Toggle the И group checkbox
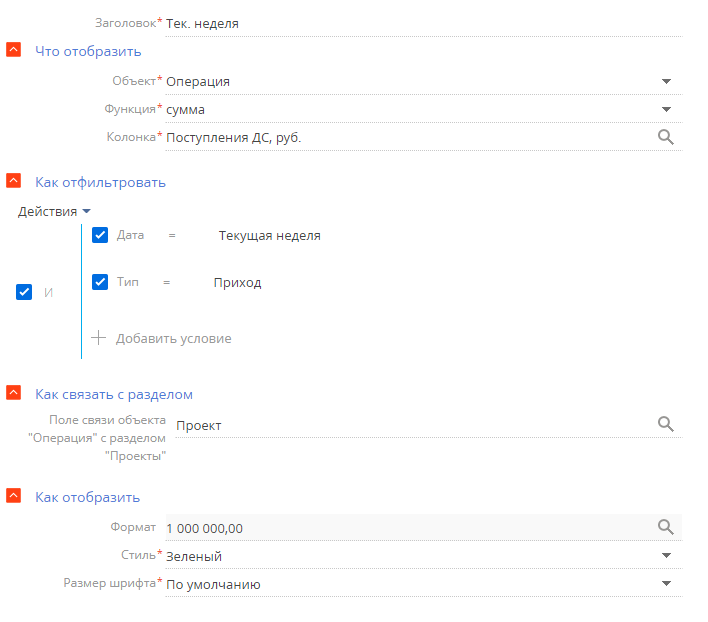 point(24,292)
